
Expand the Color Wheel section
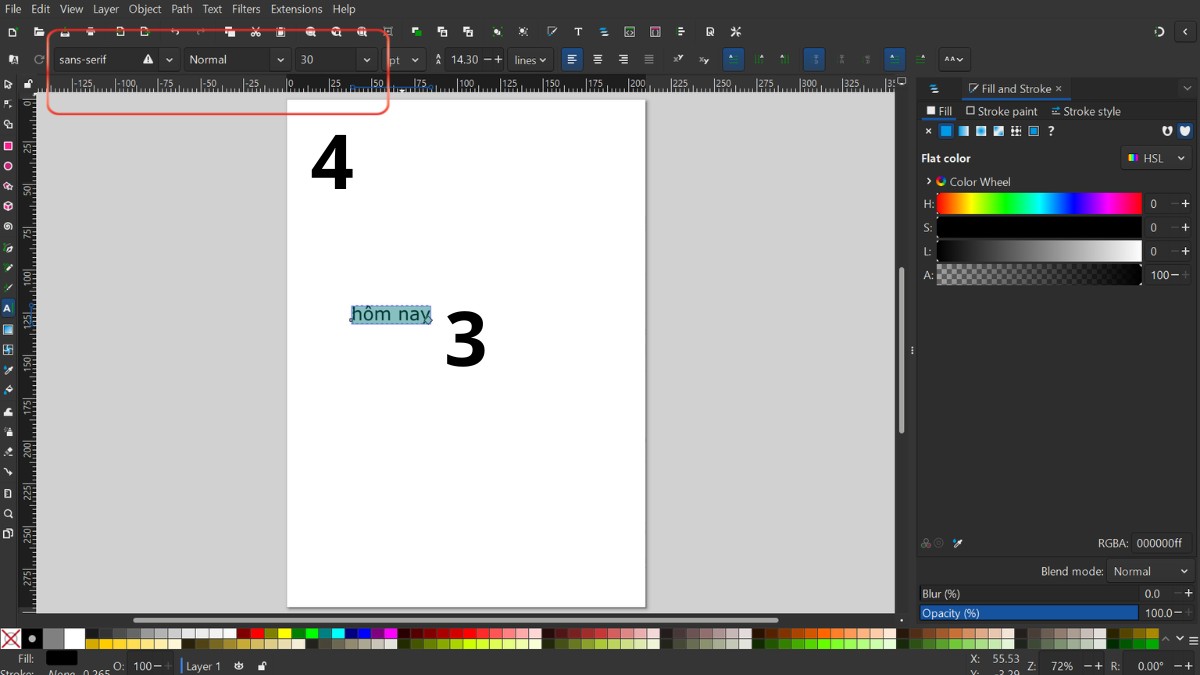(x=931, y=181)
